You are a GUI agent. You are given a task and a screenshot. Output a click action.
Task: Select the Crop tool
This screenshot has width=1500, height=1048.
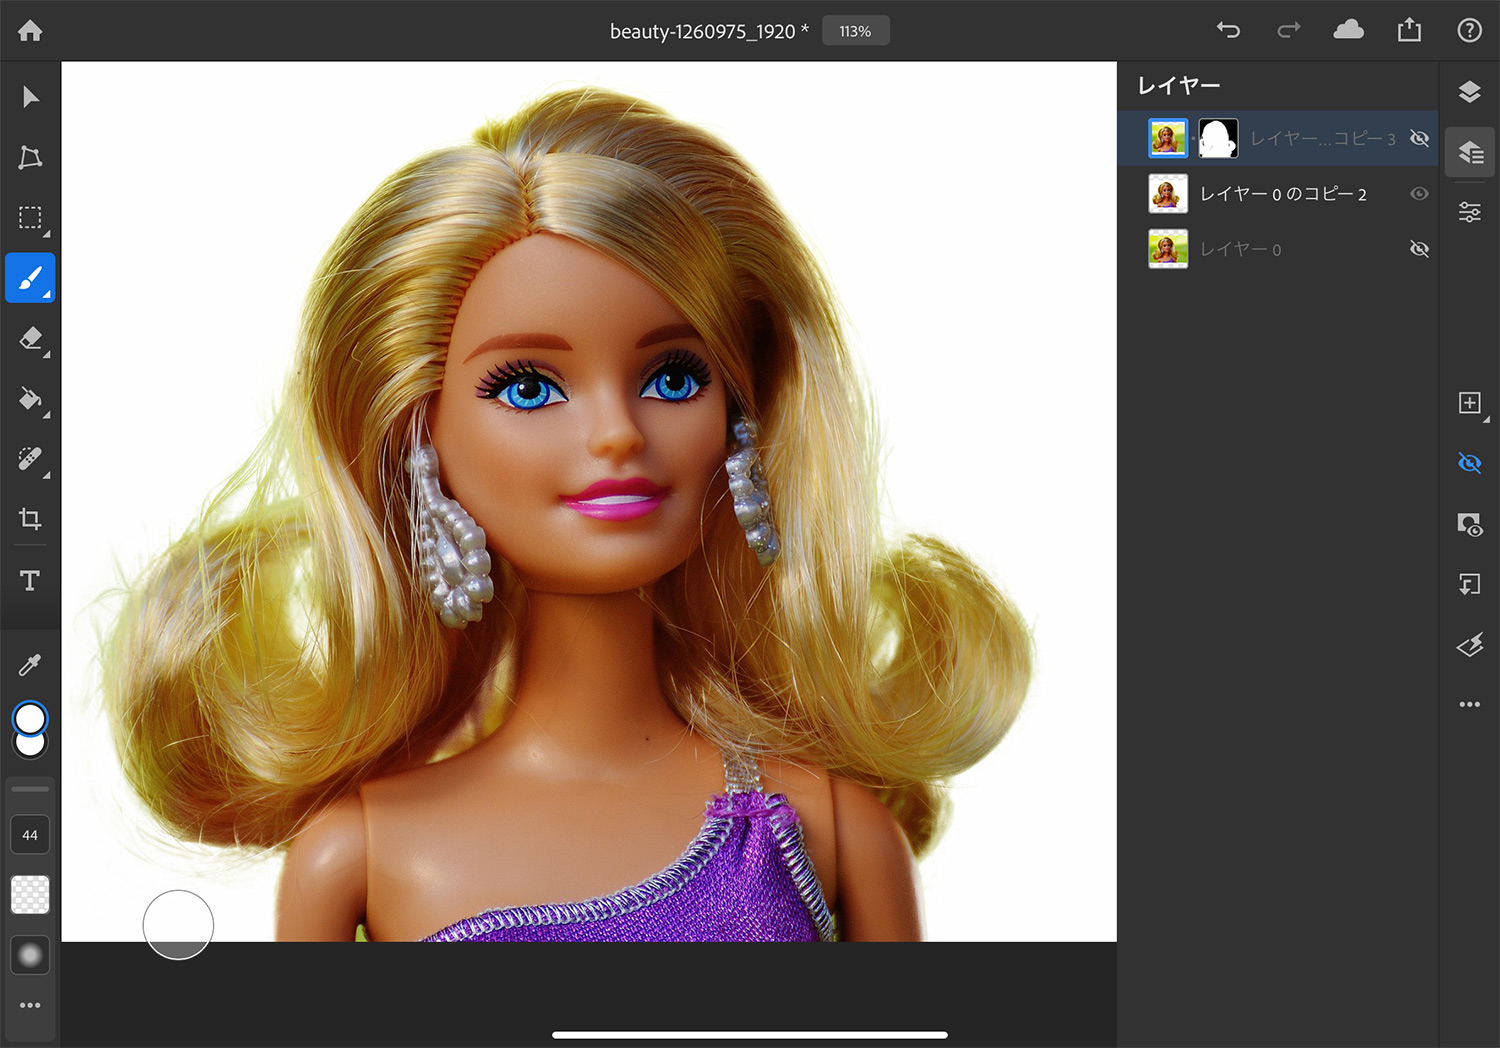[30, 518]
